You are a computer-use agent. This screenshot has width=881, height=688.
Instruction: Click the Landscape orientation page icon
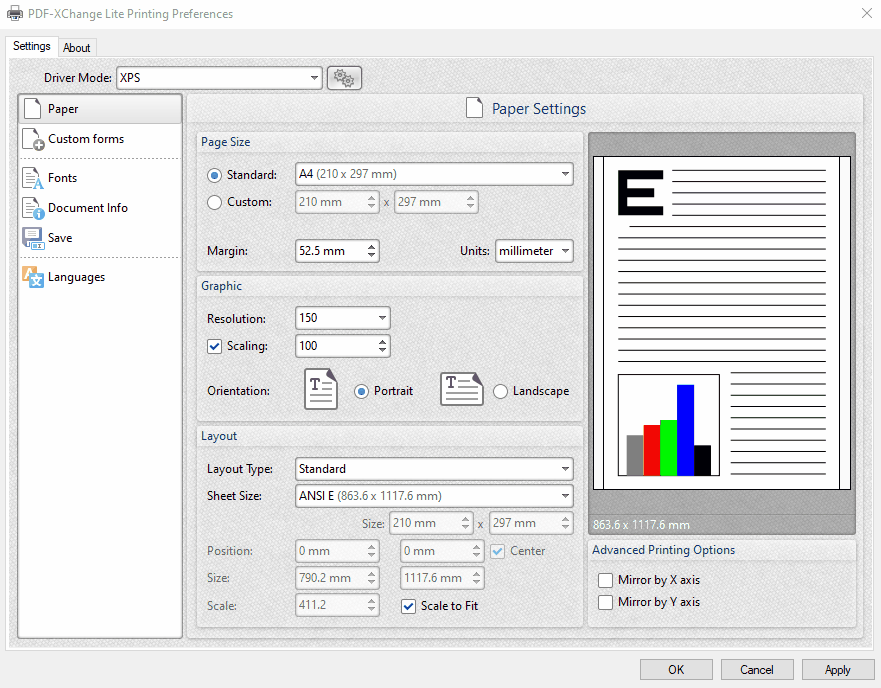pyautogui.click(x=461, y=389)
